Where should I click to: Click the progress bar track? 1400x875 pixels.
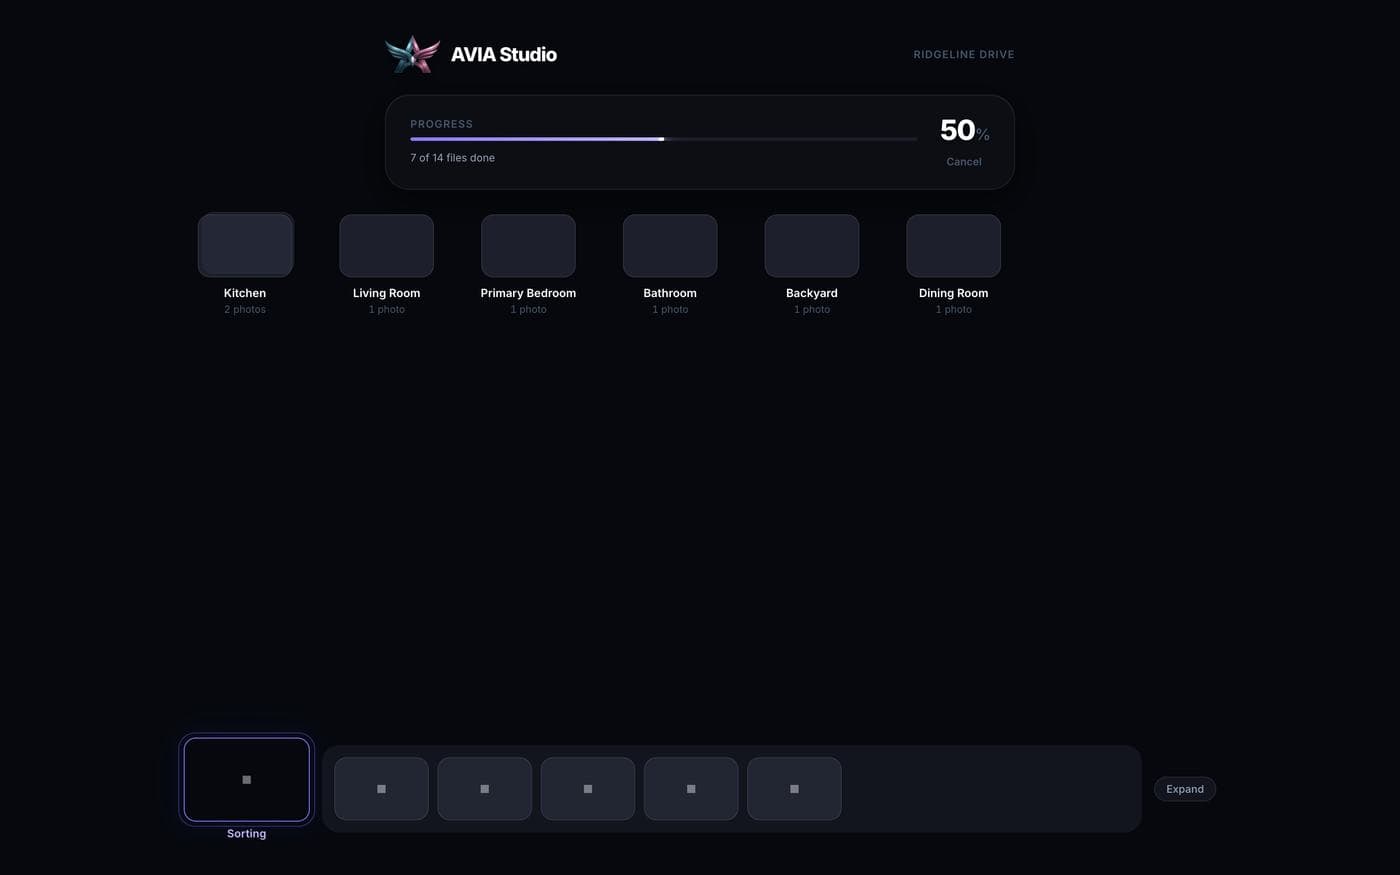[x=663, y=139]
